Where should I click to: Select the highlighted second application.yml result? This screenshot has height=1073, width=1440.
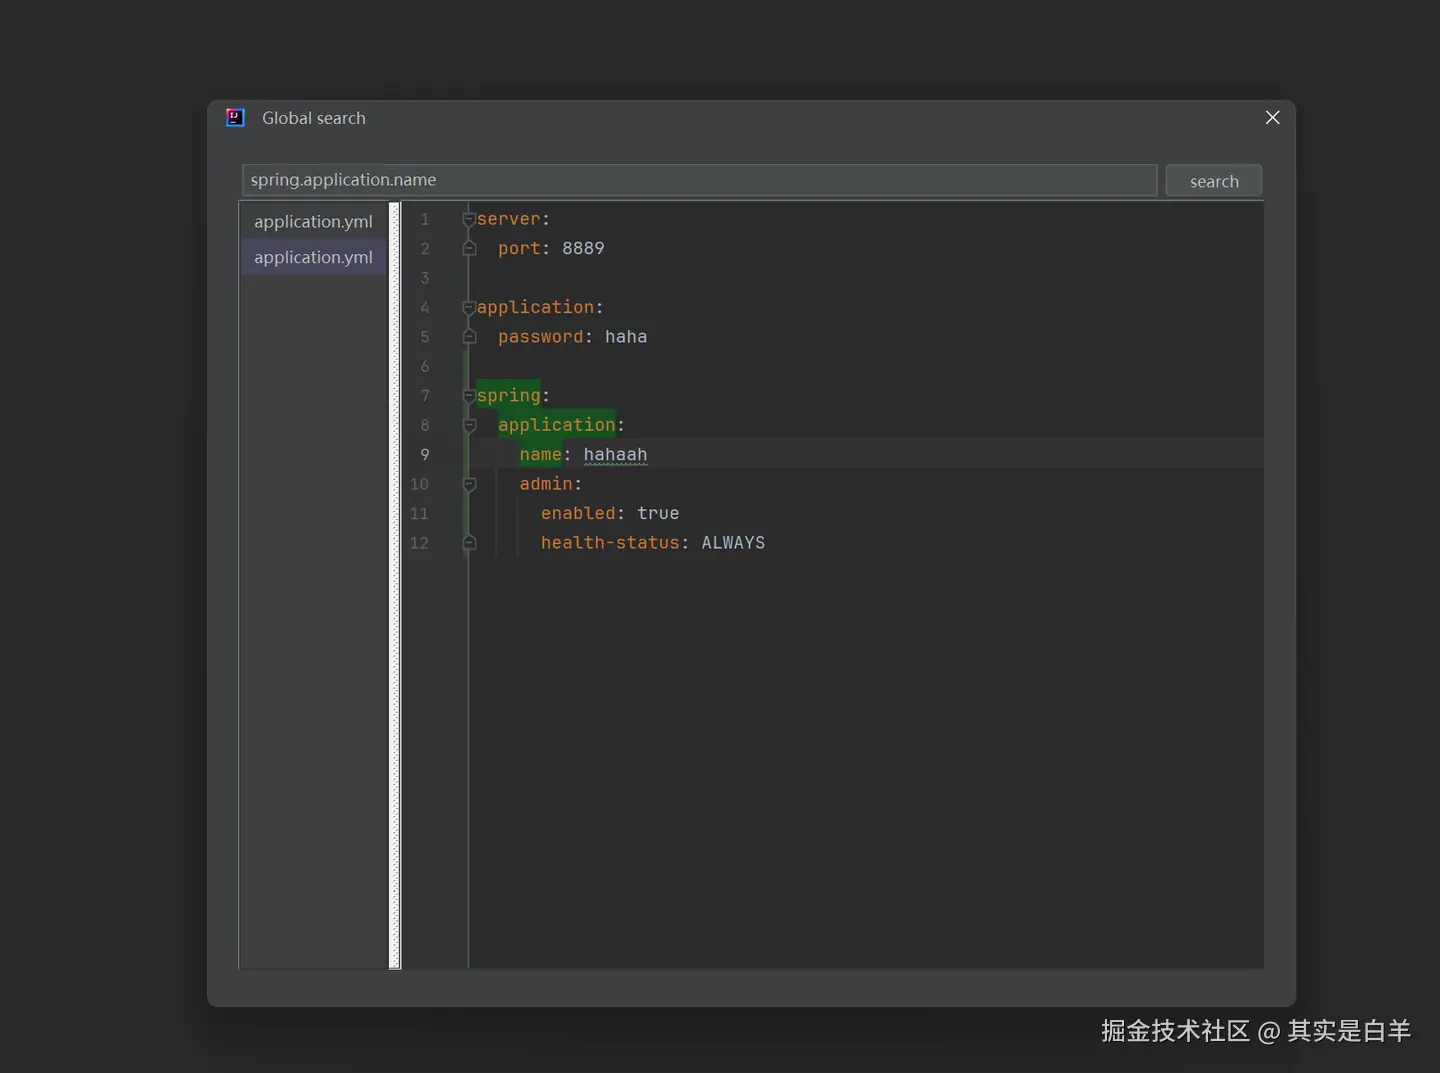coord(313,257)
